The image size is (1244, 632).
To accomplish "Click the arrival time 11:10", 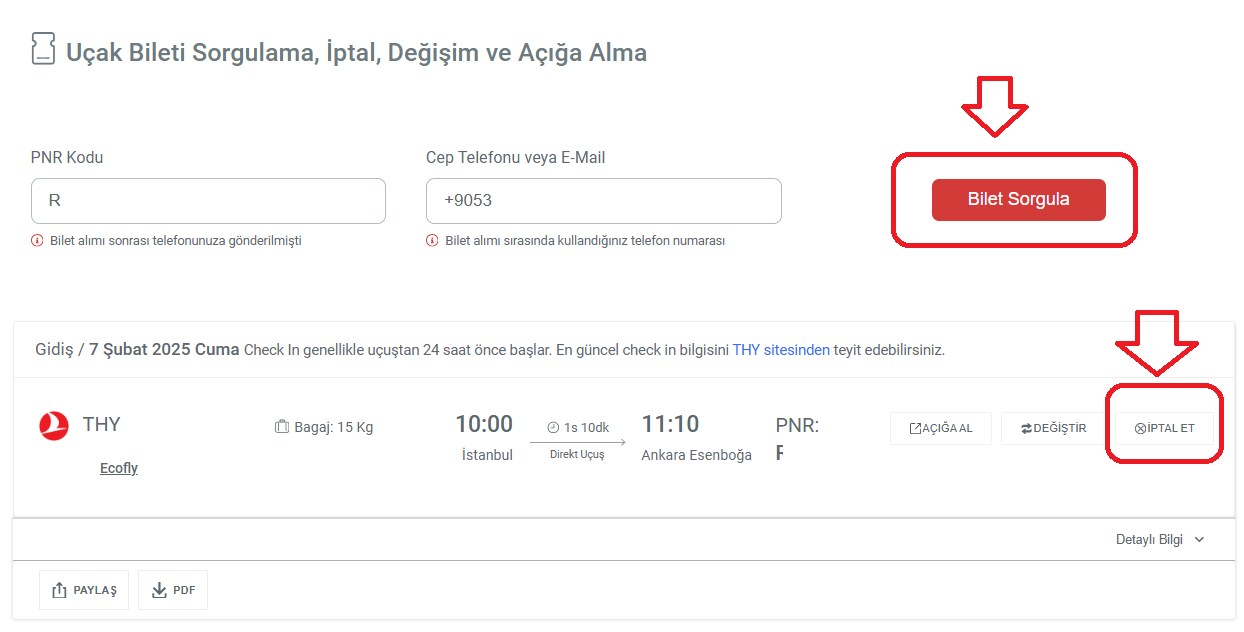I will coord(670,424).
